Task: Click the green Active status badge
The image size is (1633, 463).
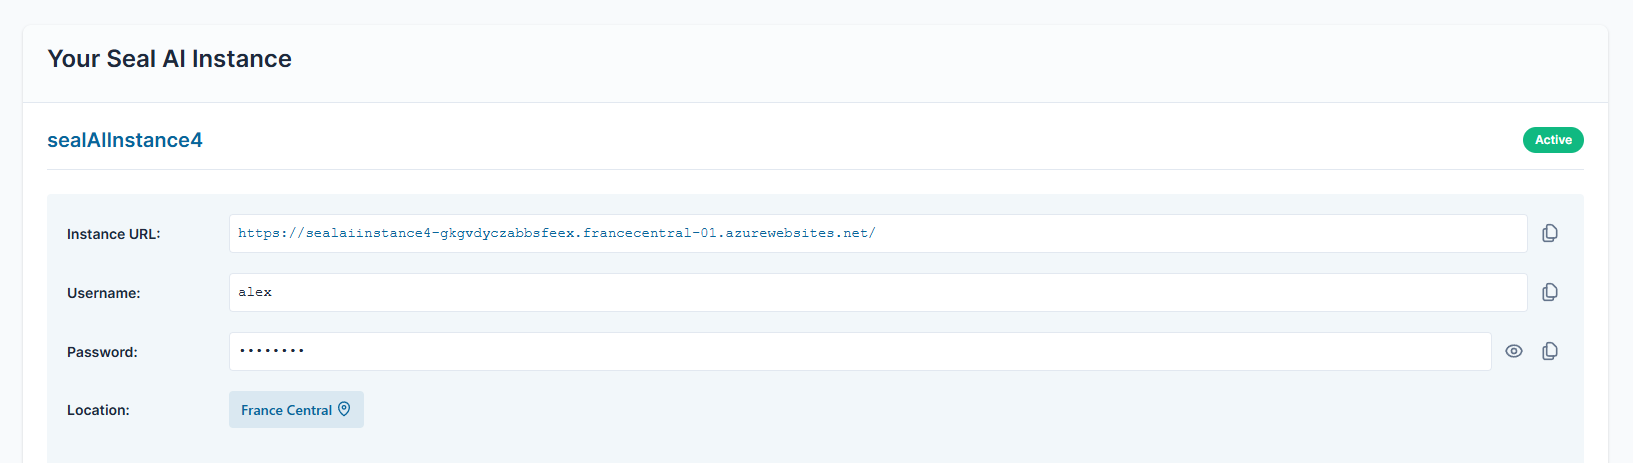Action: (1553, 140)
